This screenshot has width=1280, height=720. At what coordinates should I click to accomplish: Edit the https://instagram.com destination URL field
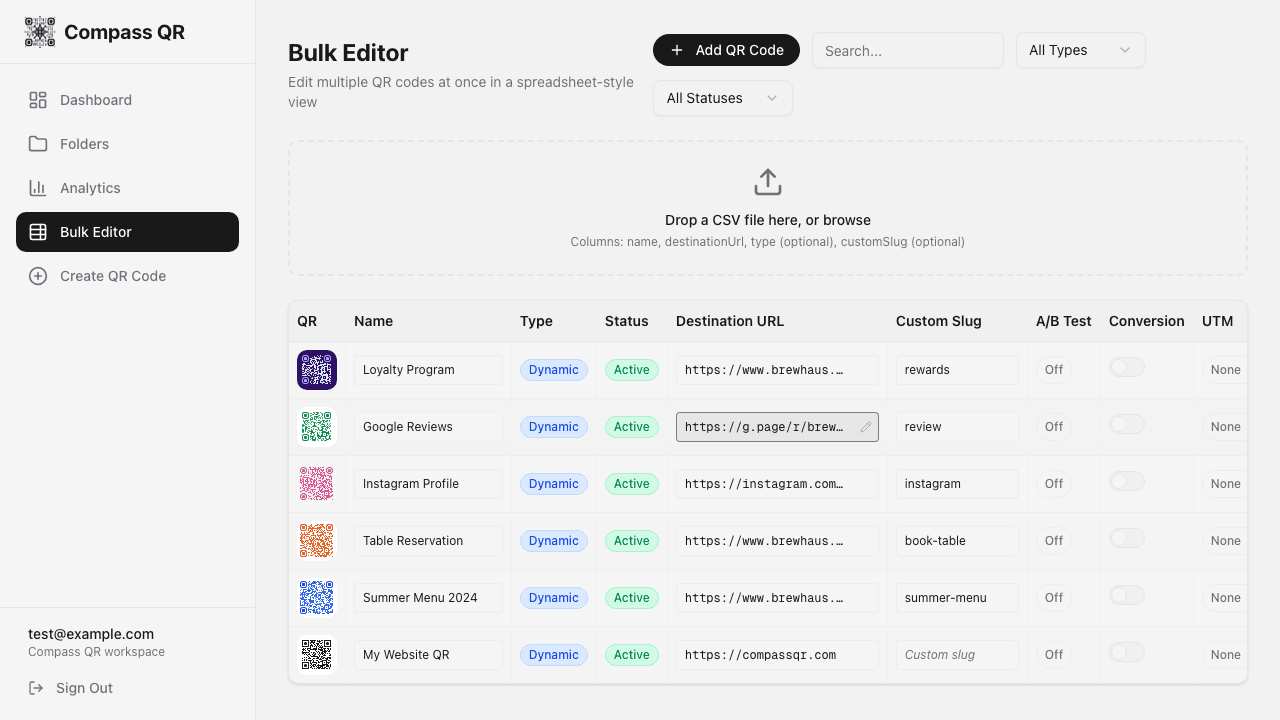coord(777,484)
